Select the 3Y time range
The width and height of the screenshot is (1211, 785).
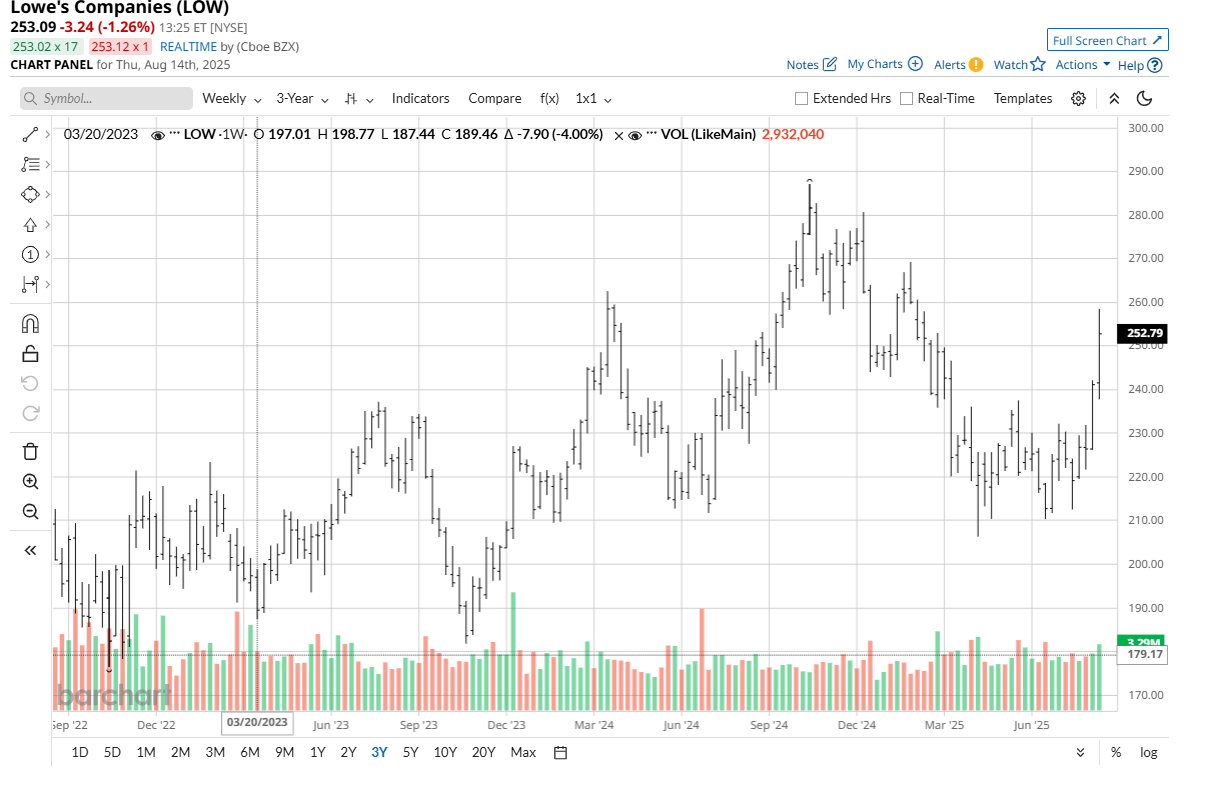379,752
